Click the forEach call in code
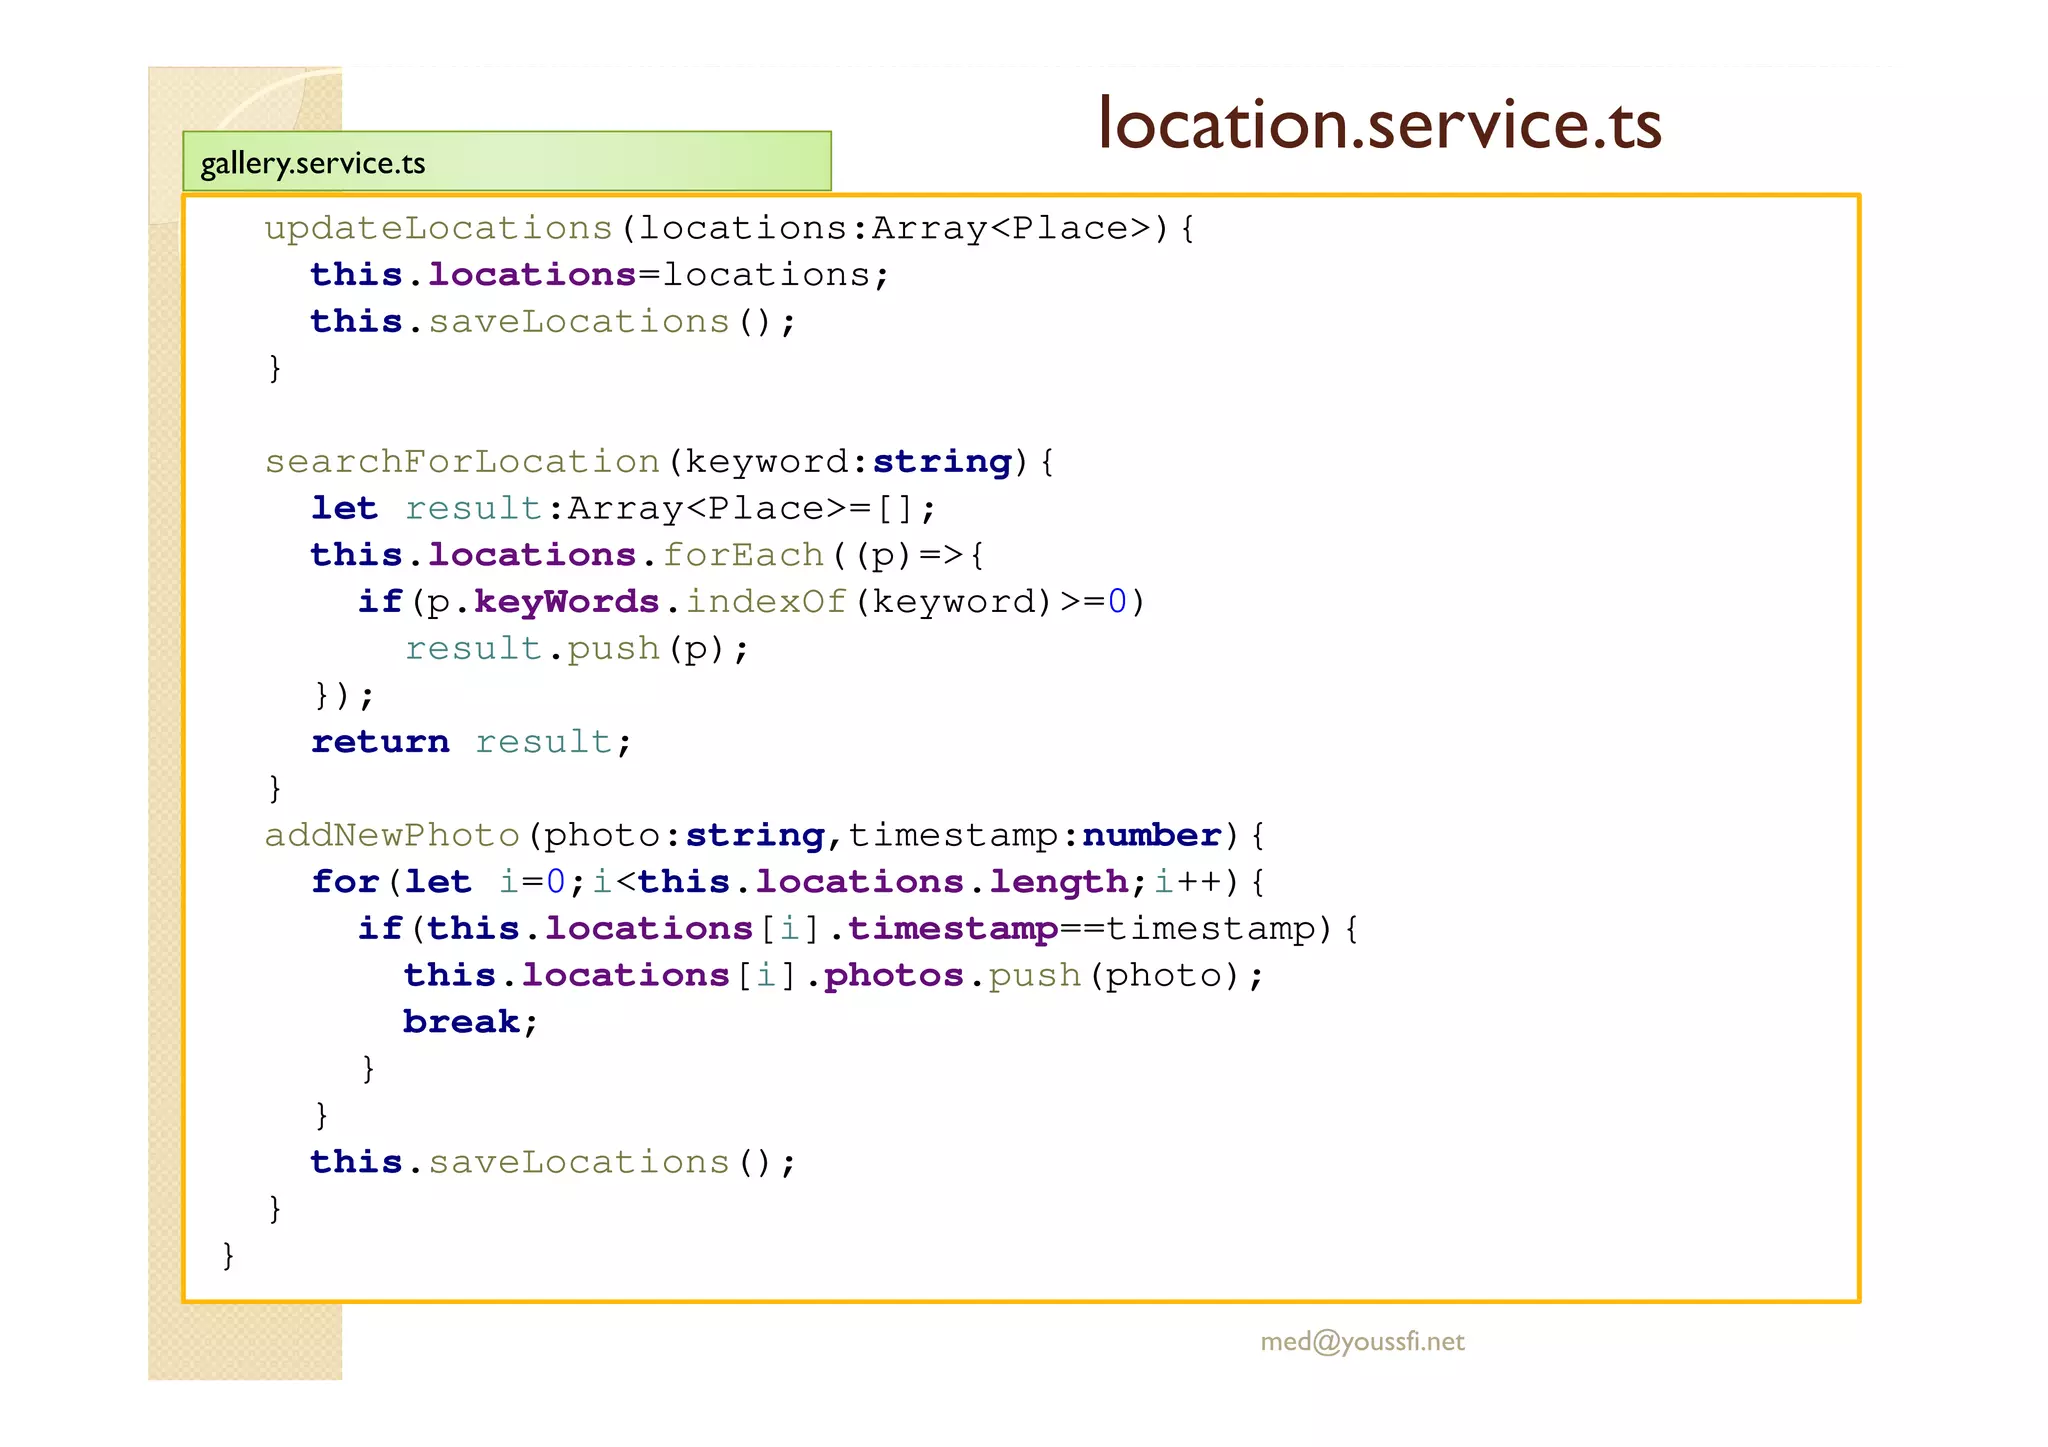 click(743, 555)
